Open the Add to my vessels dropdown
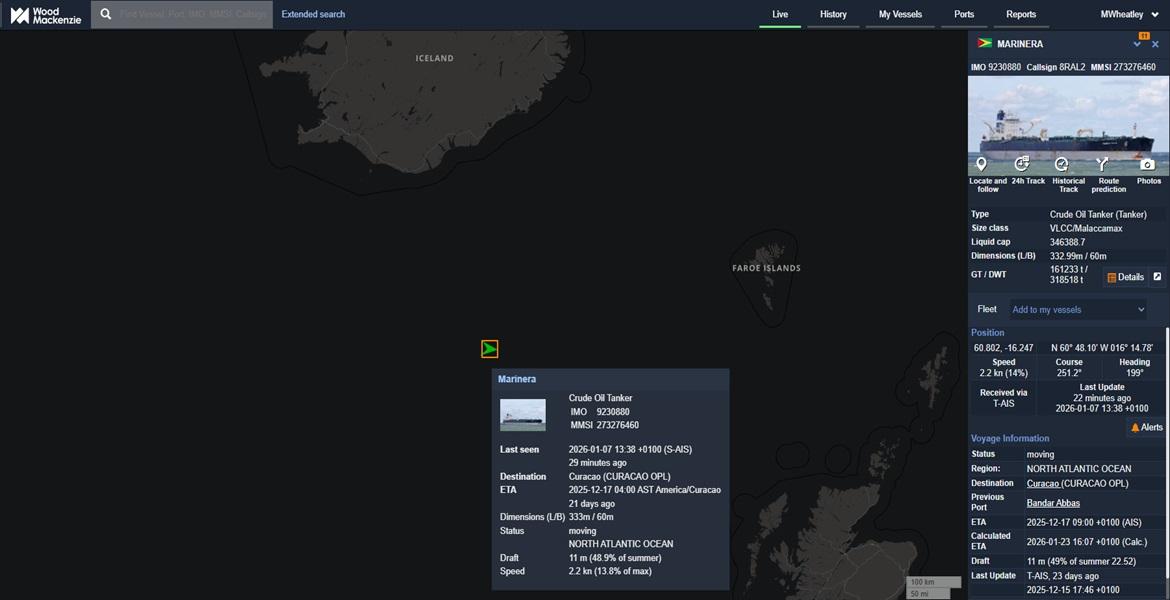The image size is (1170, 600). pos(1077,310)
